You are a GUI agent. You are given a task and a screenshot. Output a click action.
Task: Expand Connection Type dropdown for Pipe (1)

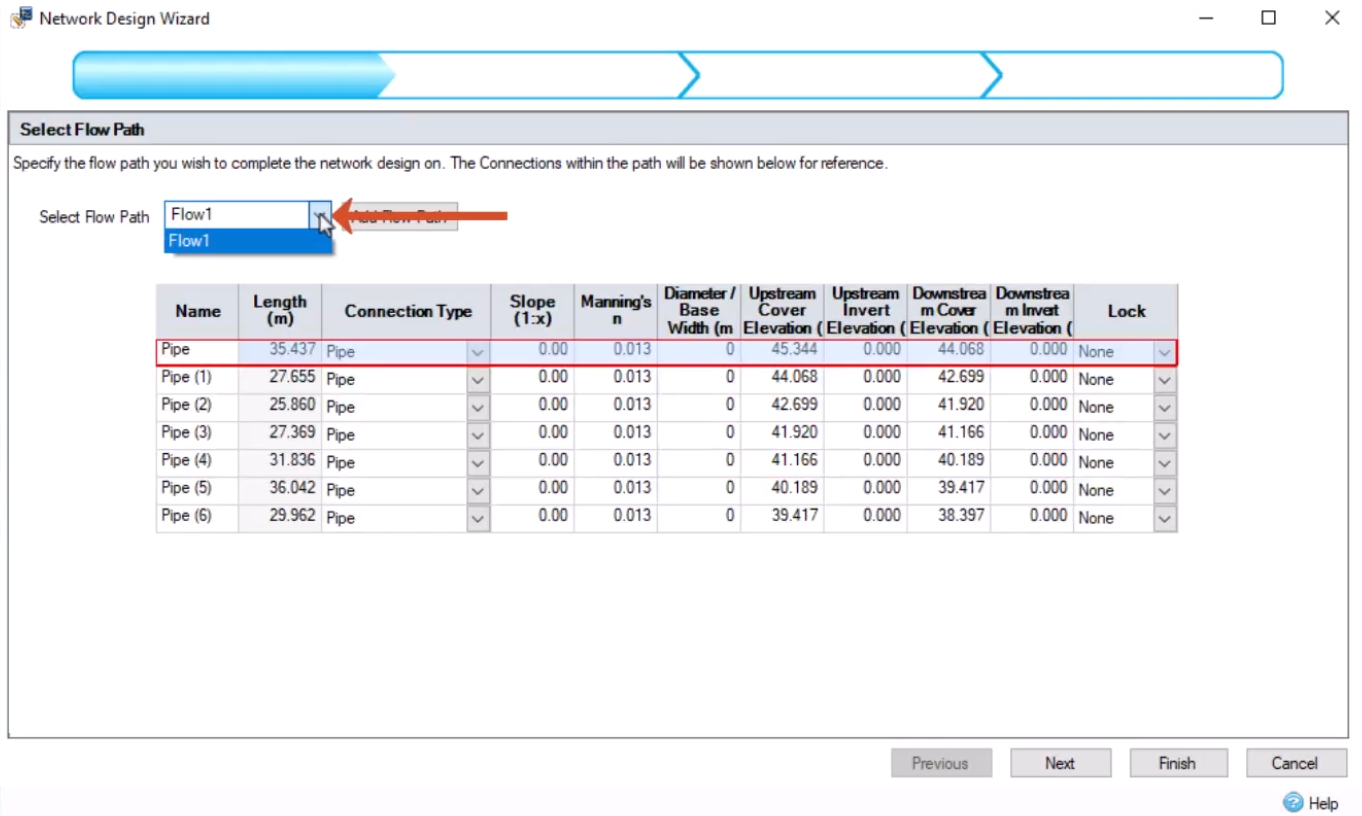[478, 380]
